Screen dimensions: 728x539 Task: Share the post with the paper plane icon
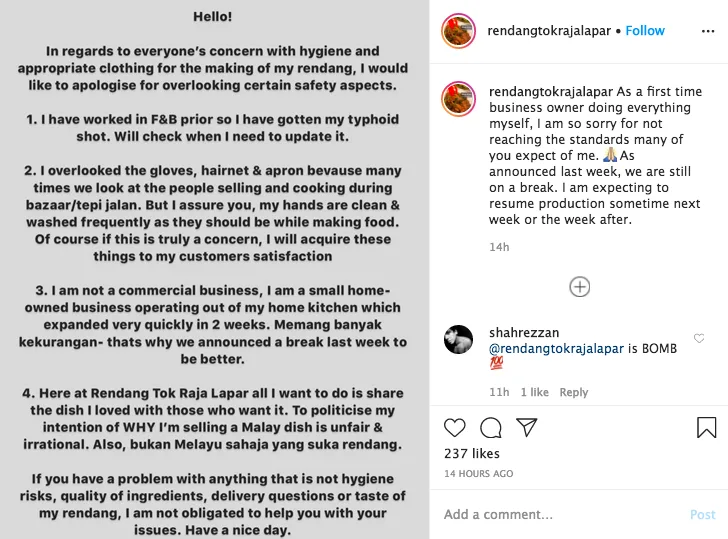[x=527, y=428]
